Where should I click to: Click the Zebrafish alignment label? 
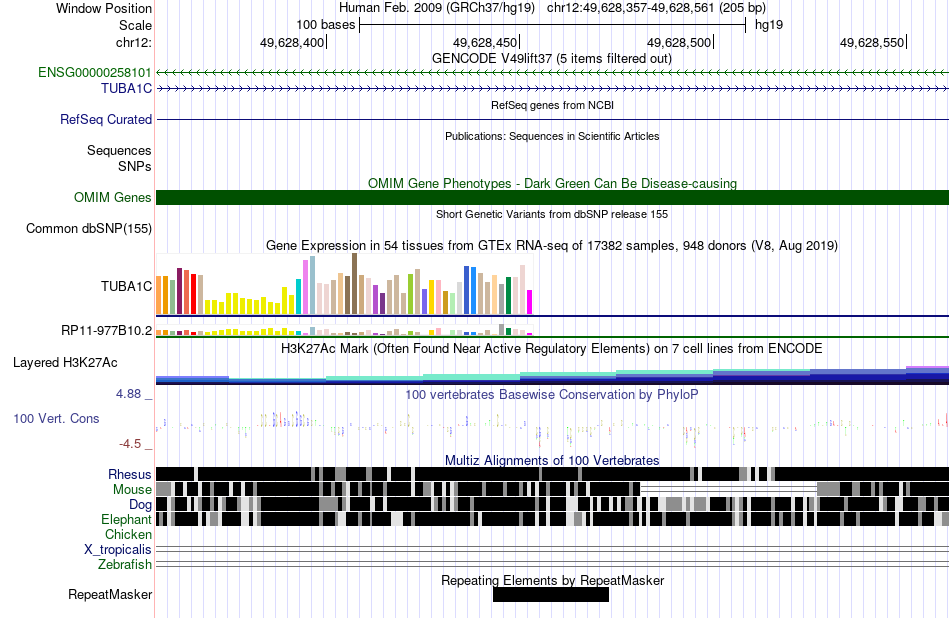pos(125,565)
